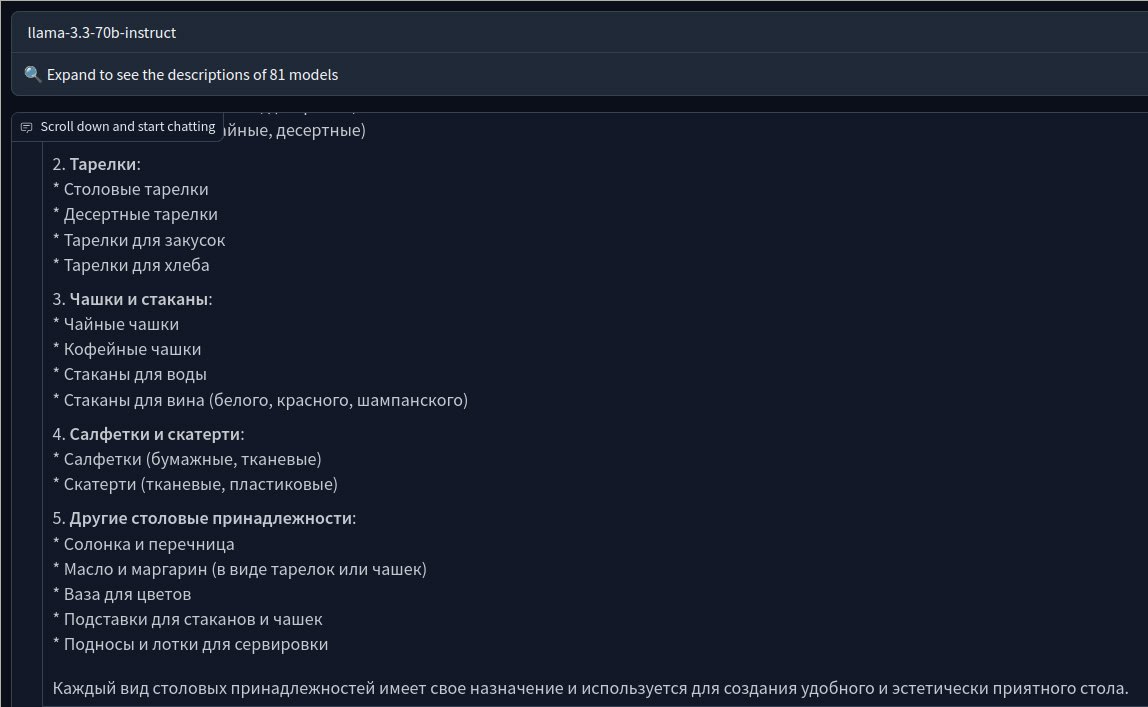Click the Scroll down and start chatting label
Viewport: 1148px width, 707px height.
[127, 127]
